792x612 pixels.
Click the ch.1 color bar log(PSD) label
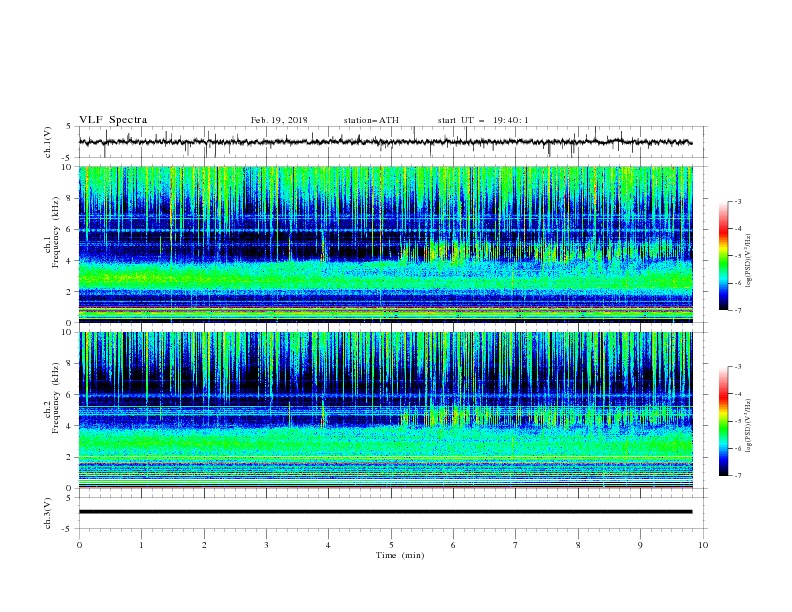coord(748,261)
